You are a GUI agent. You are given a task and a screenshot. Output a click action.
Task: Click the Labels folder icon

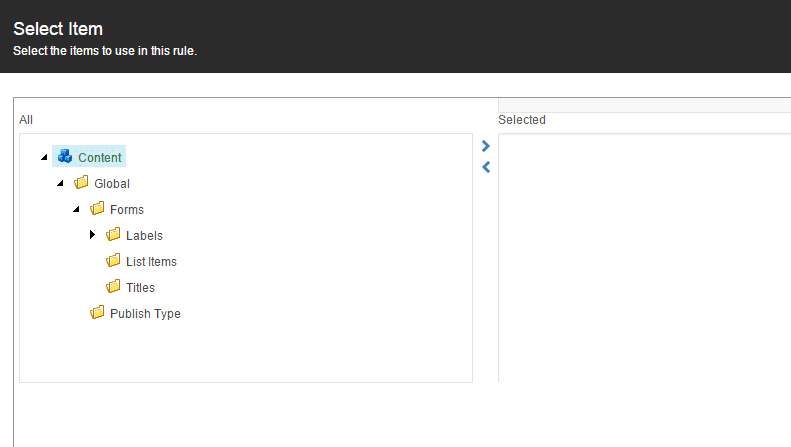[114, 235]
